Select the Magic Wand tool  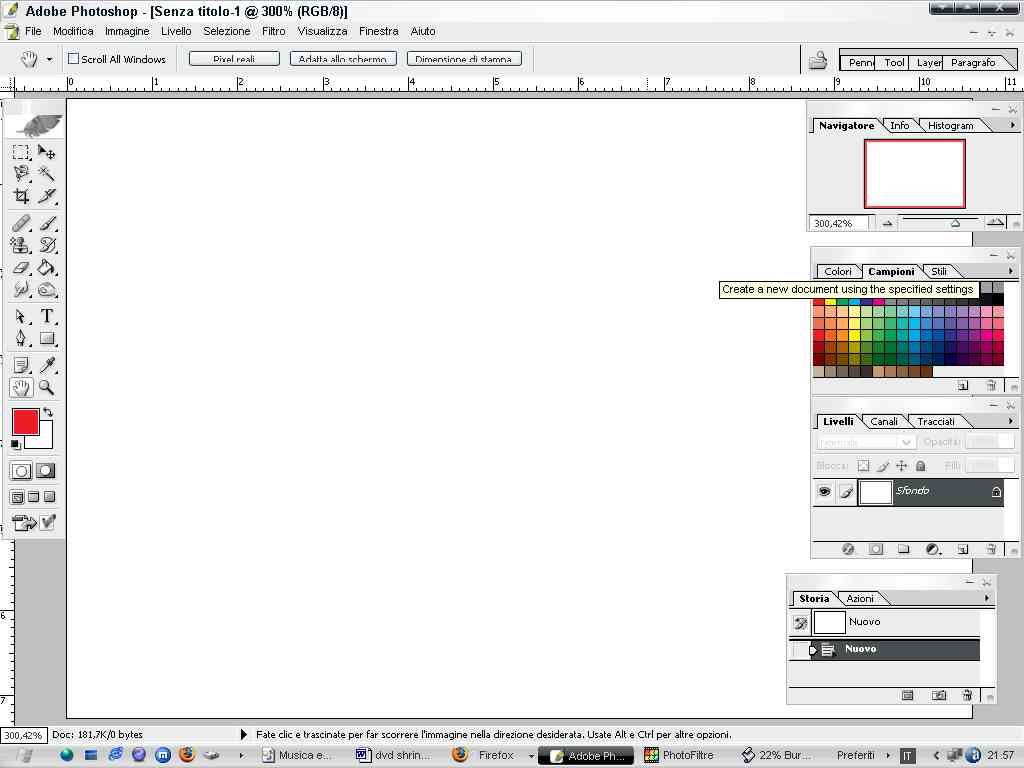[x=46, y=174]
